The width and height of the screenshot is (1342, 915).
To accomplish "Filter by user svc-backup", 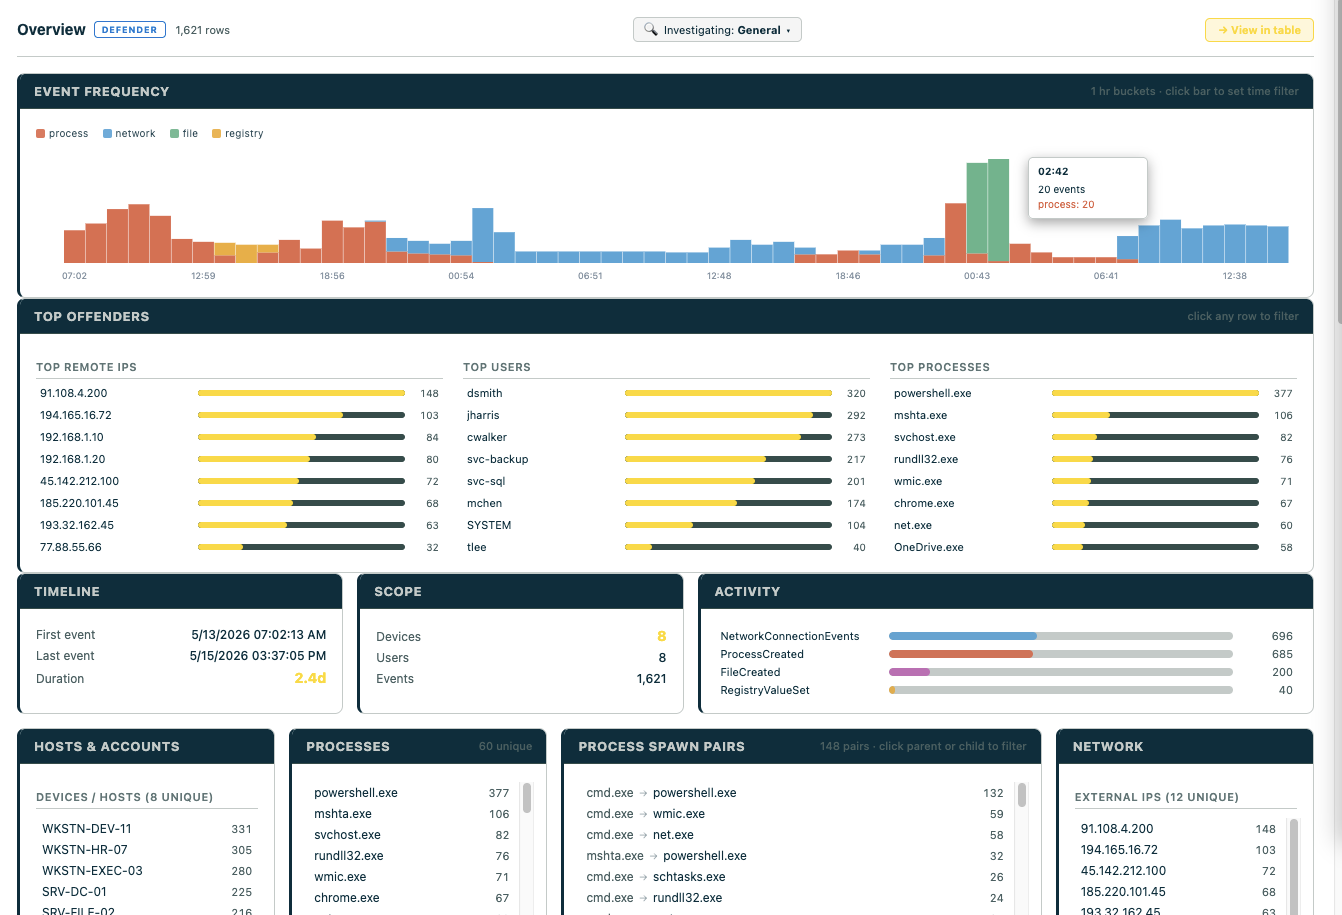I will (666, 459).
